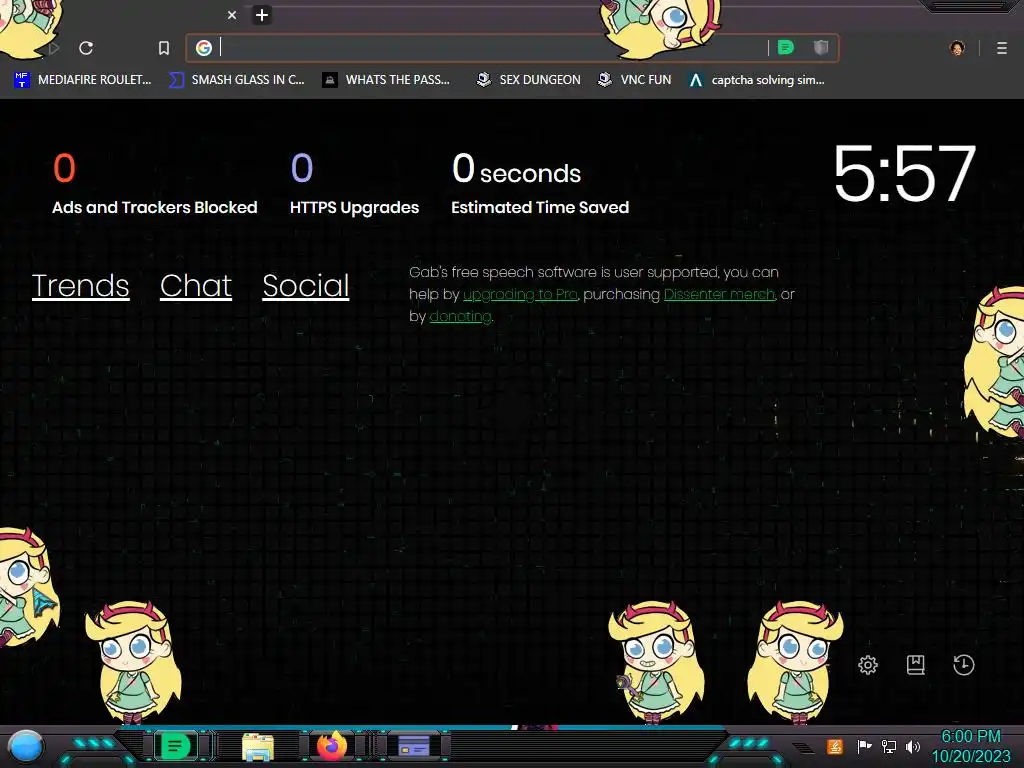Open the Shields icon in address bar

coord(821,47)
